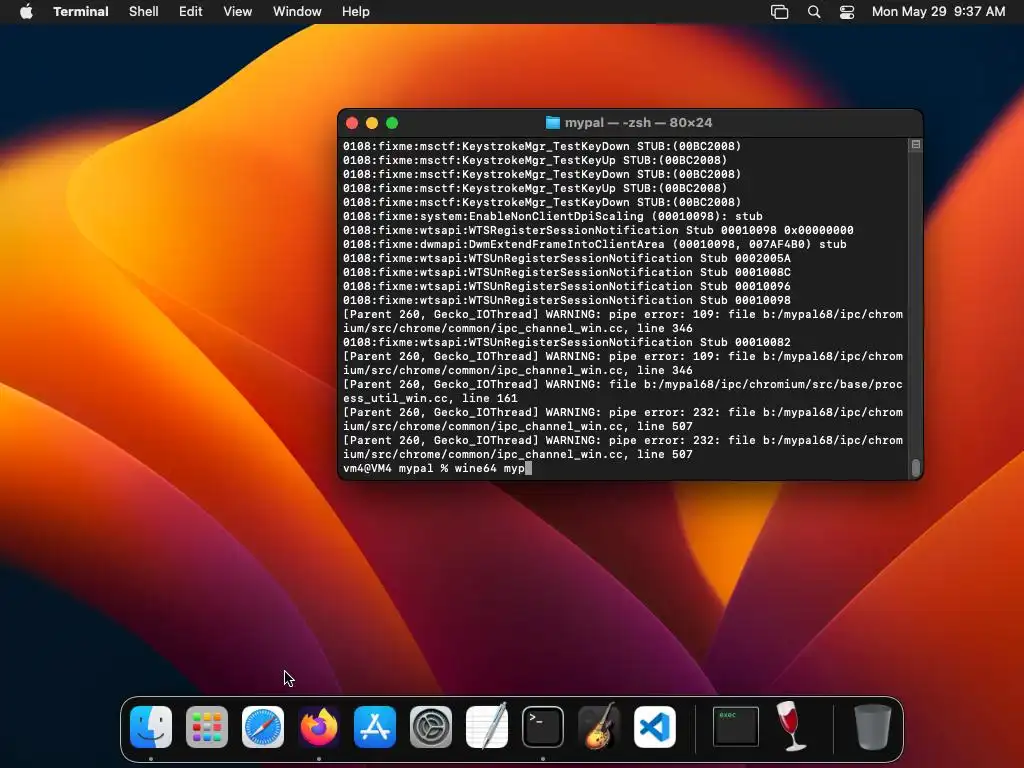Viewport: 1024px width, 768px height.
Task: Click 'WTSUnRegisterSessionNotification Stub 0002005A' line
Action: tap(567, 259)
